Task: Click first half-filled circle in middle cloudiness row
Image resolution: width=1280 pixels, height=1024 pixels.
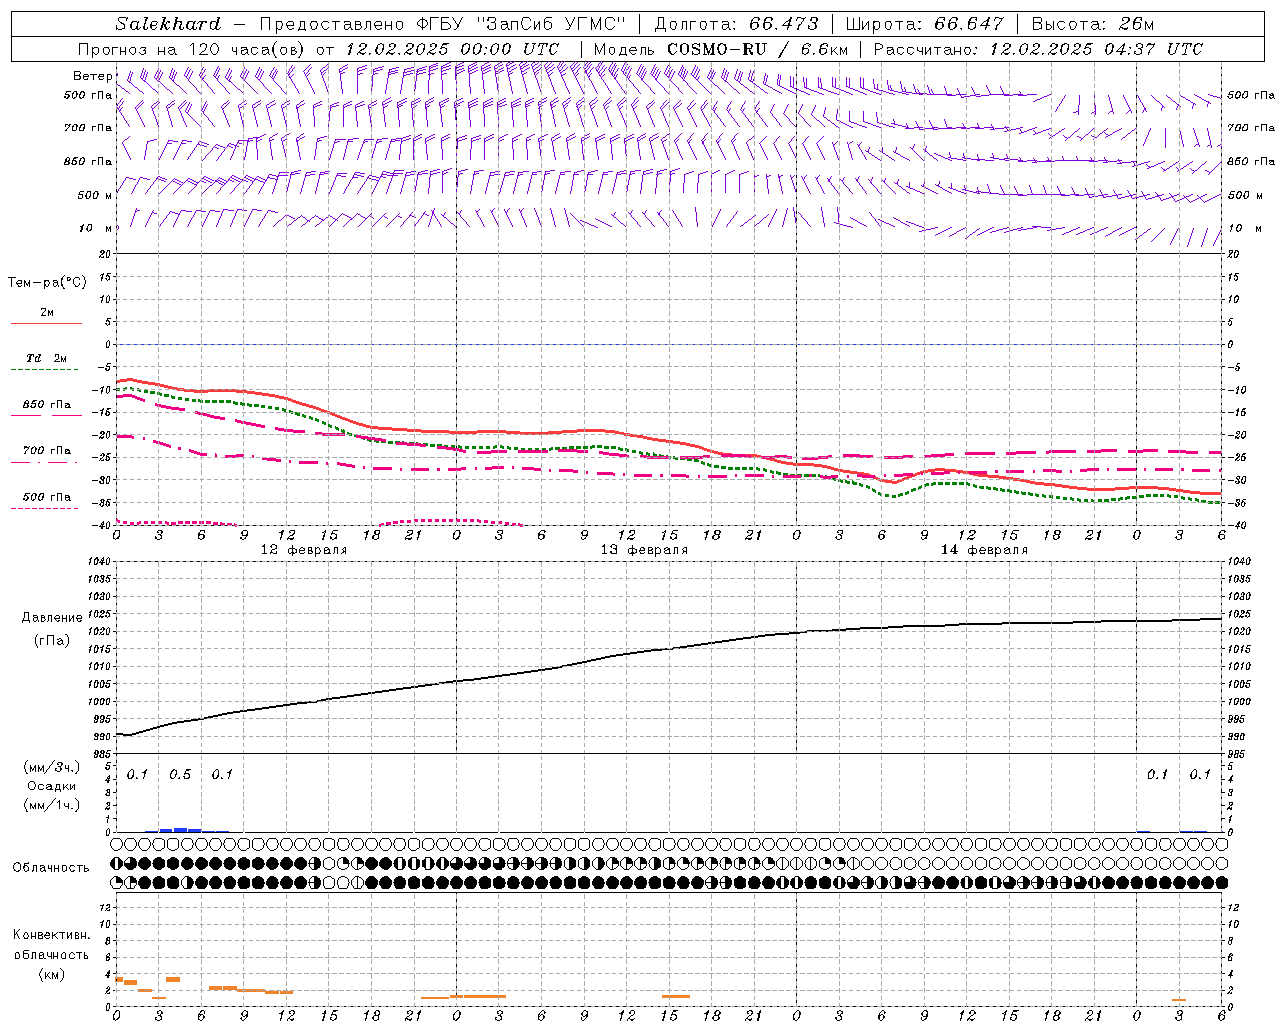Action: [x=117, y=863]
